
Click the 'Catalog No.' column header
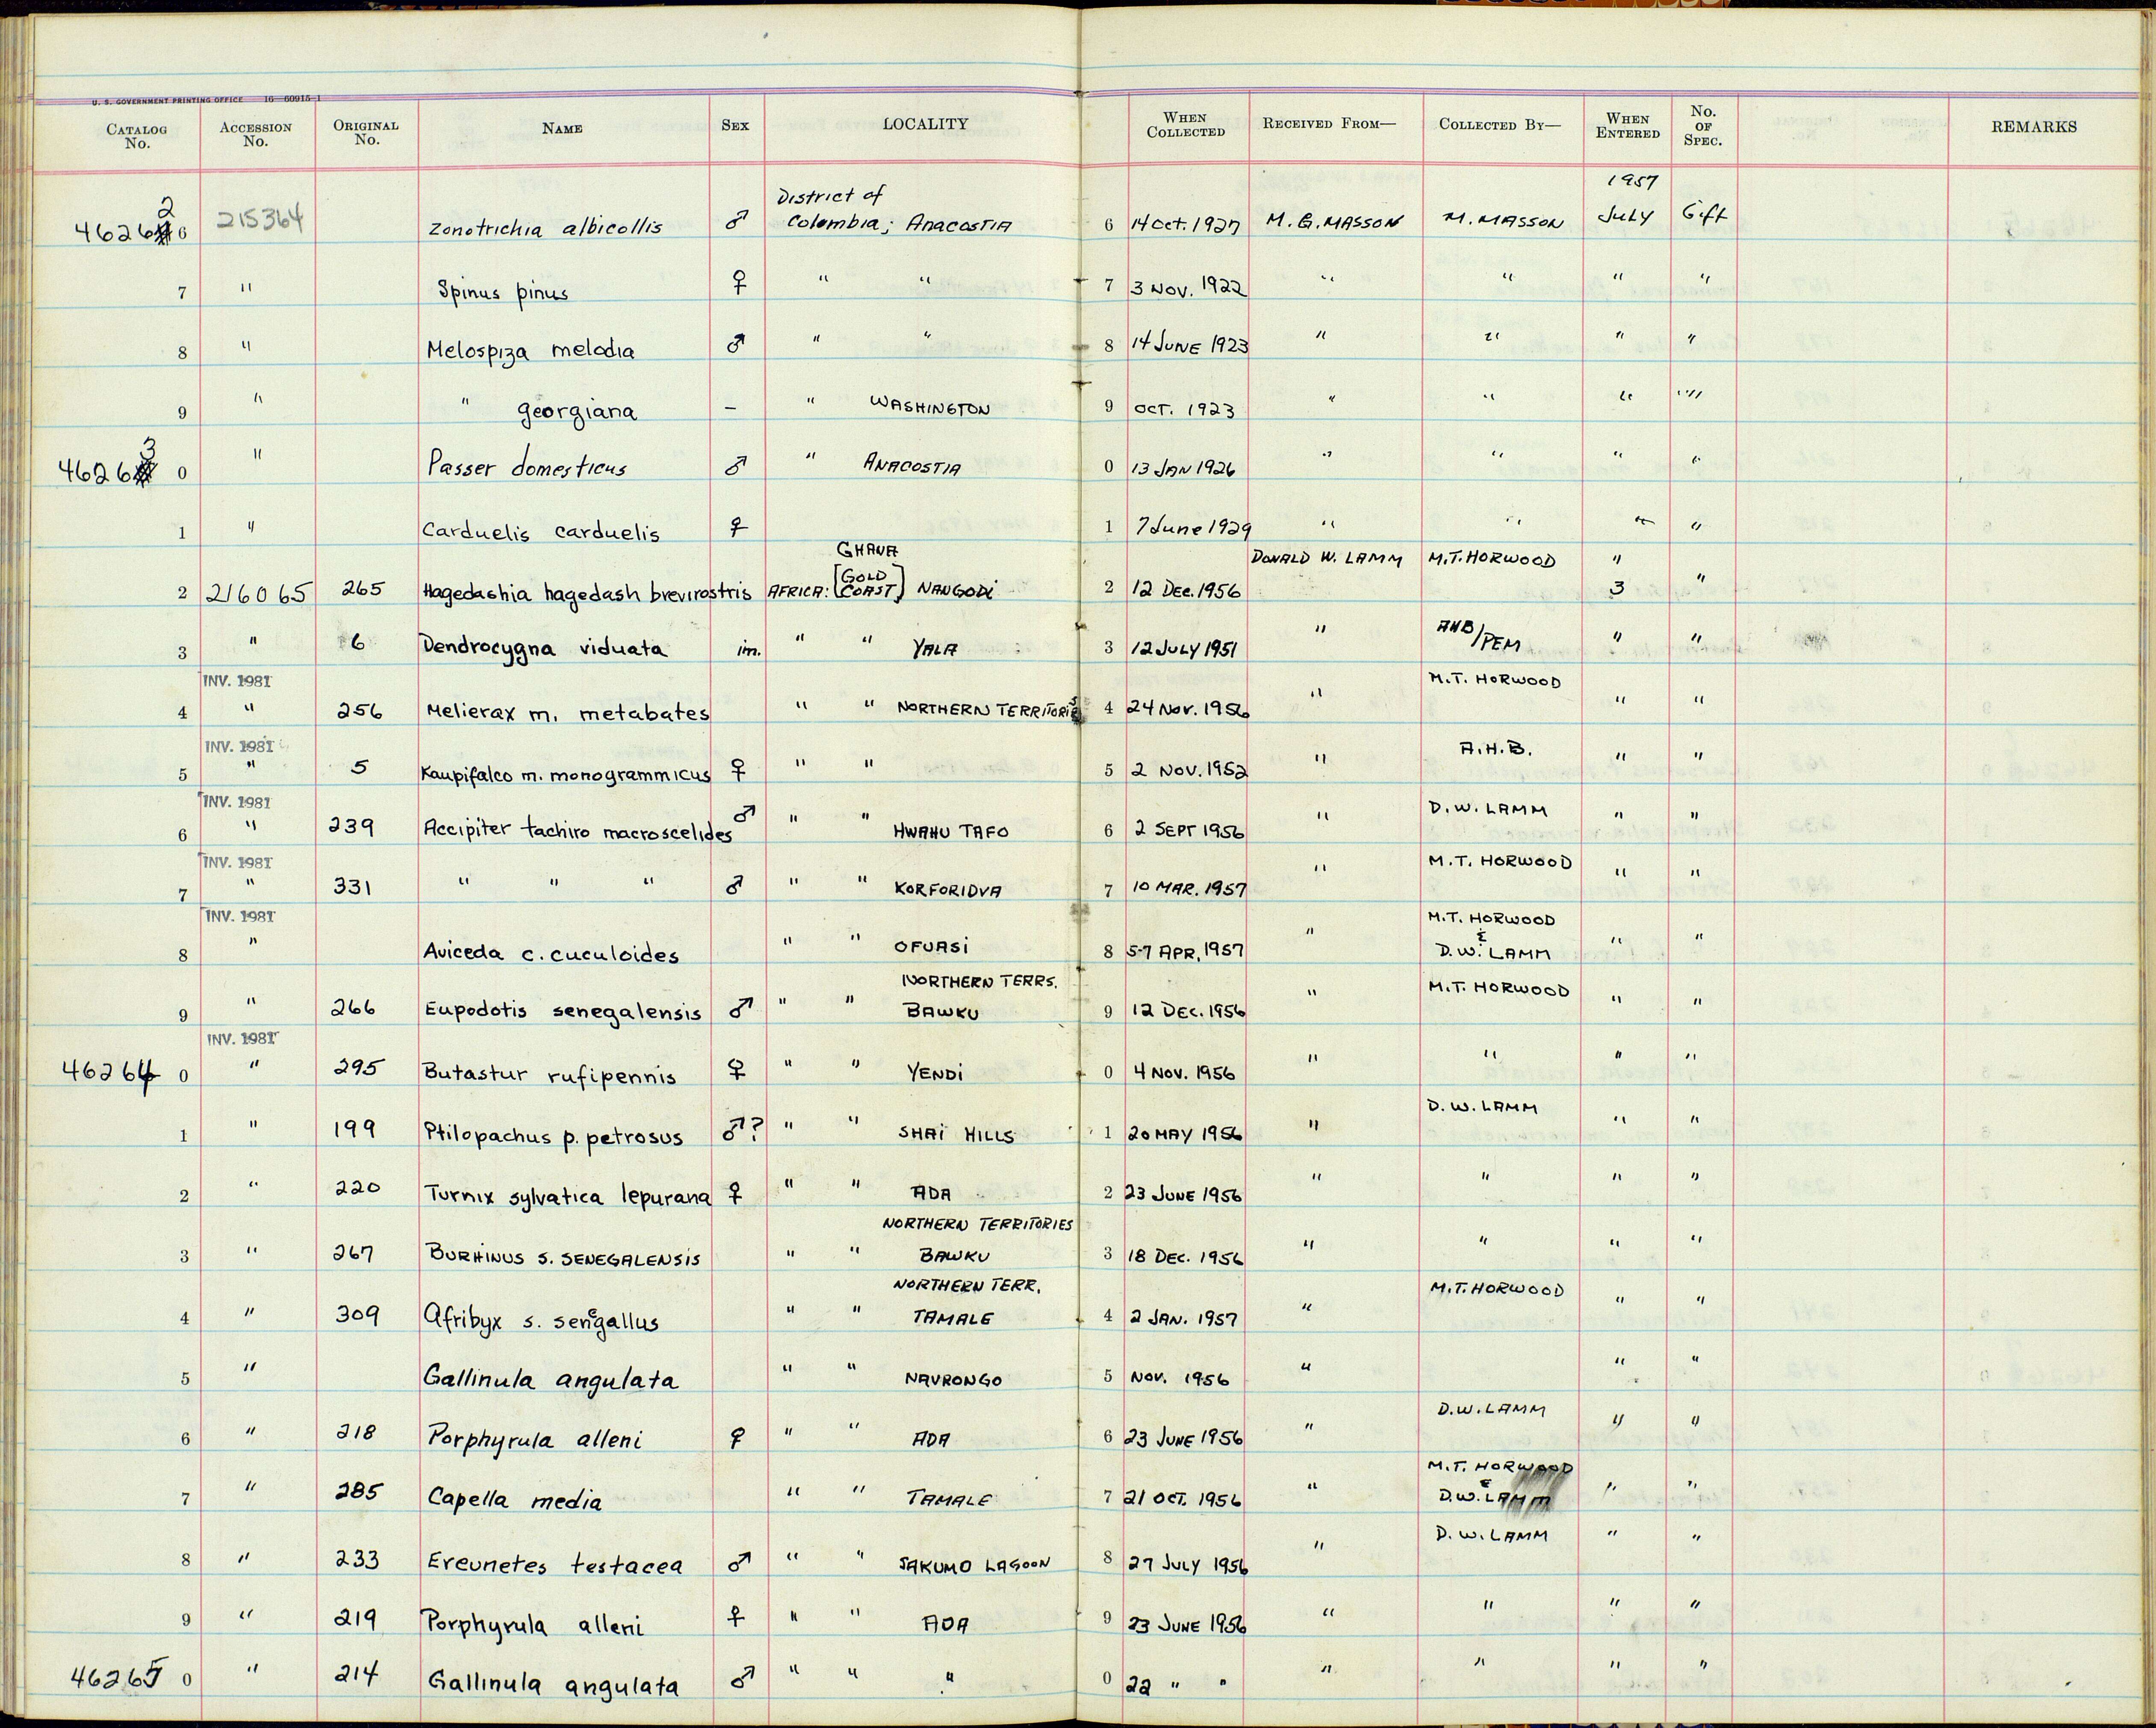[x=137, y=135]
